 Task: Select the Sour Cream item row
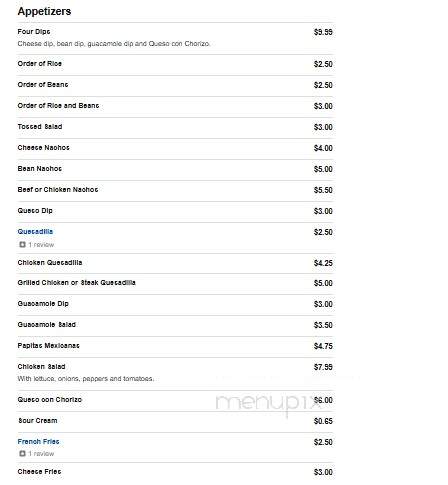coord(175,421)
